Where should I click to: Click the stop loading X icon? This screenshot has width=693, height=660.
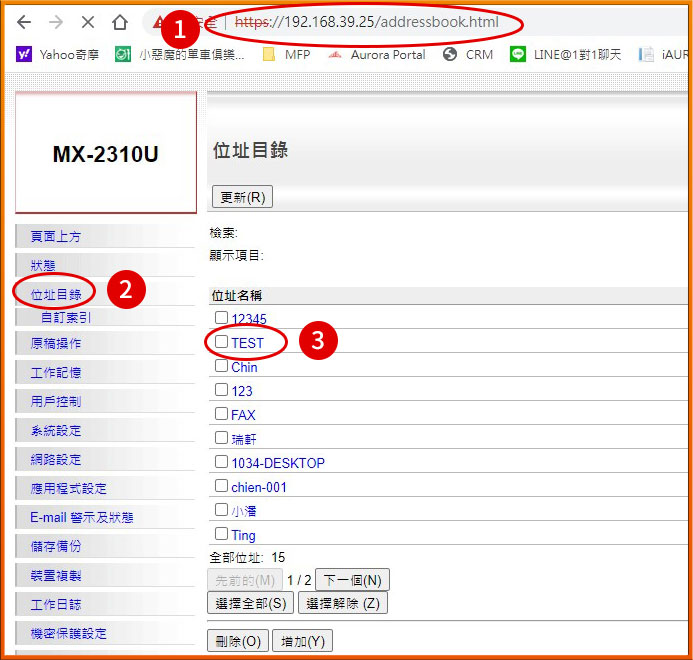[87, 22]
